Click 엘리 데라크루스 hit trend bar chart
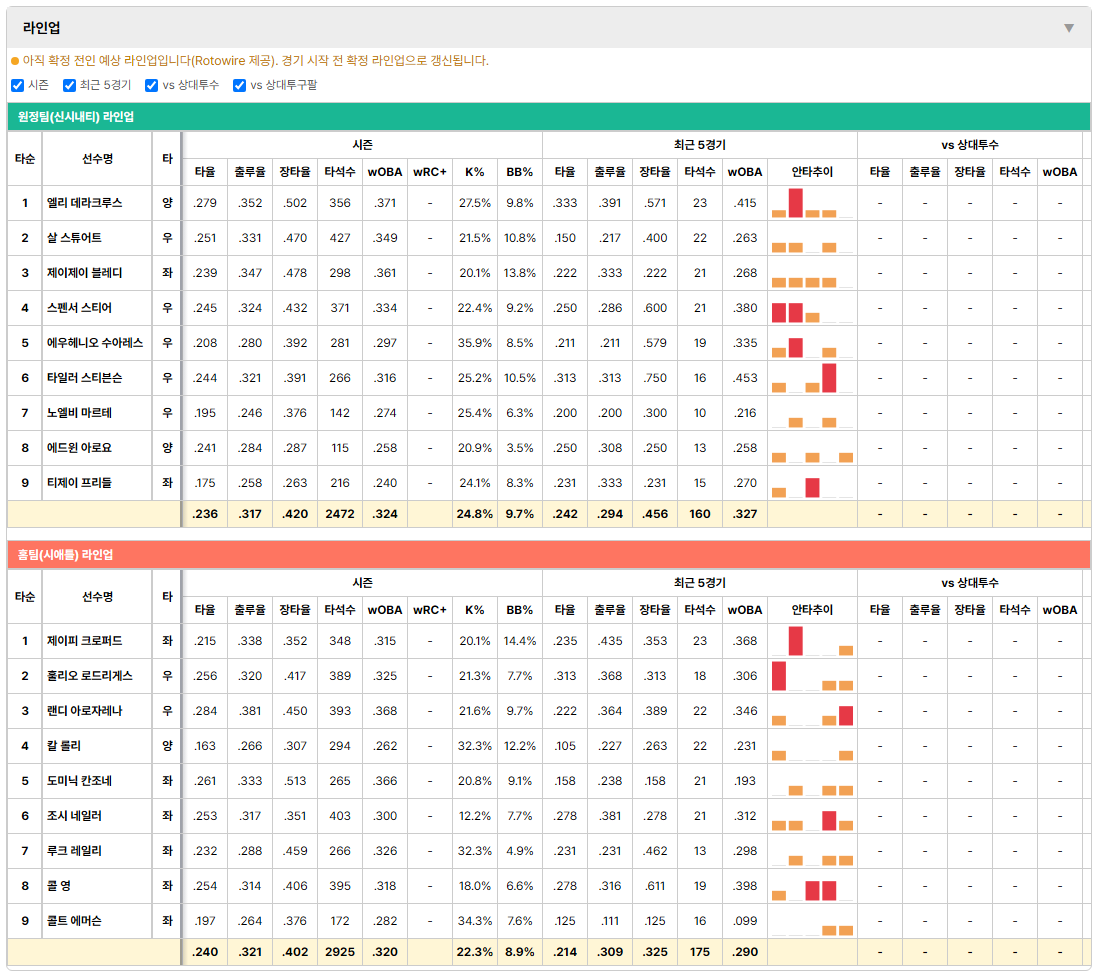 click(812, 203)
